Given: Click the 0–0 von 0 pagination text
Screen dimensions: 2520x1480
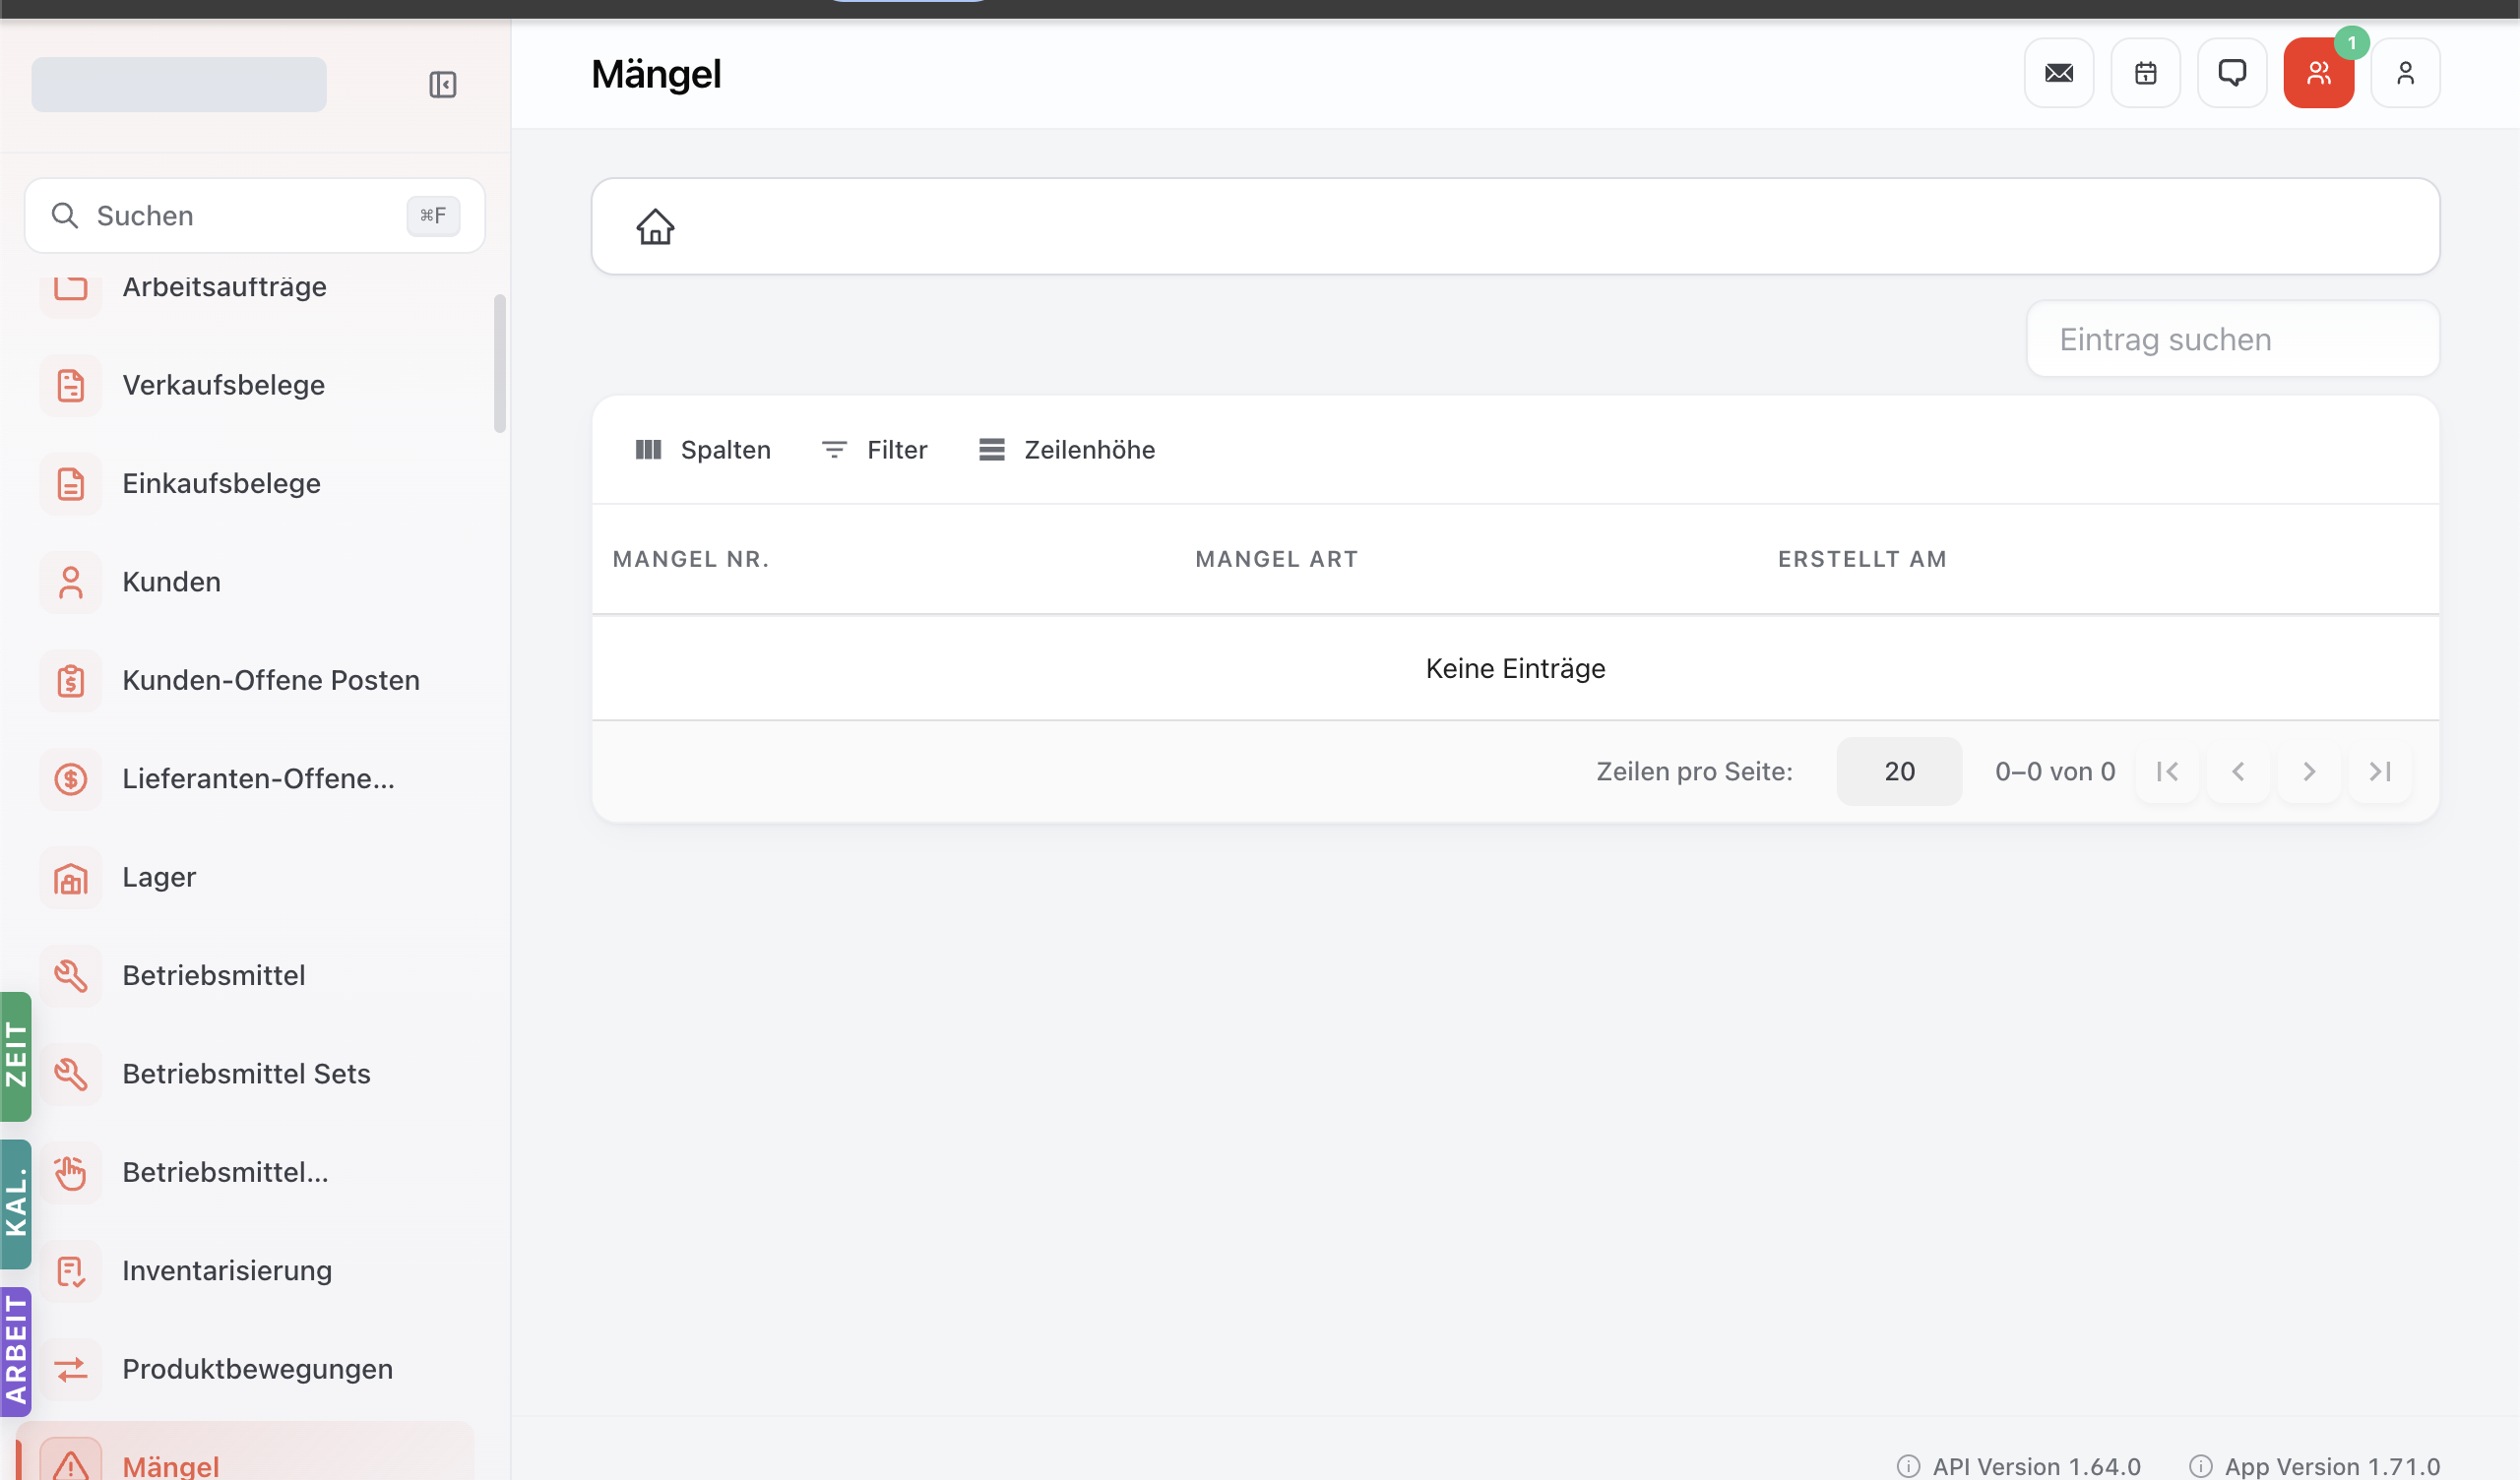Looking at the screenshot, I should pyautogui.click(x=2055, y=772).
